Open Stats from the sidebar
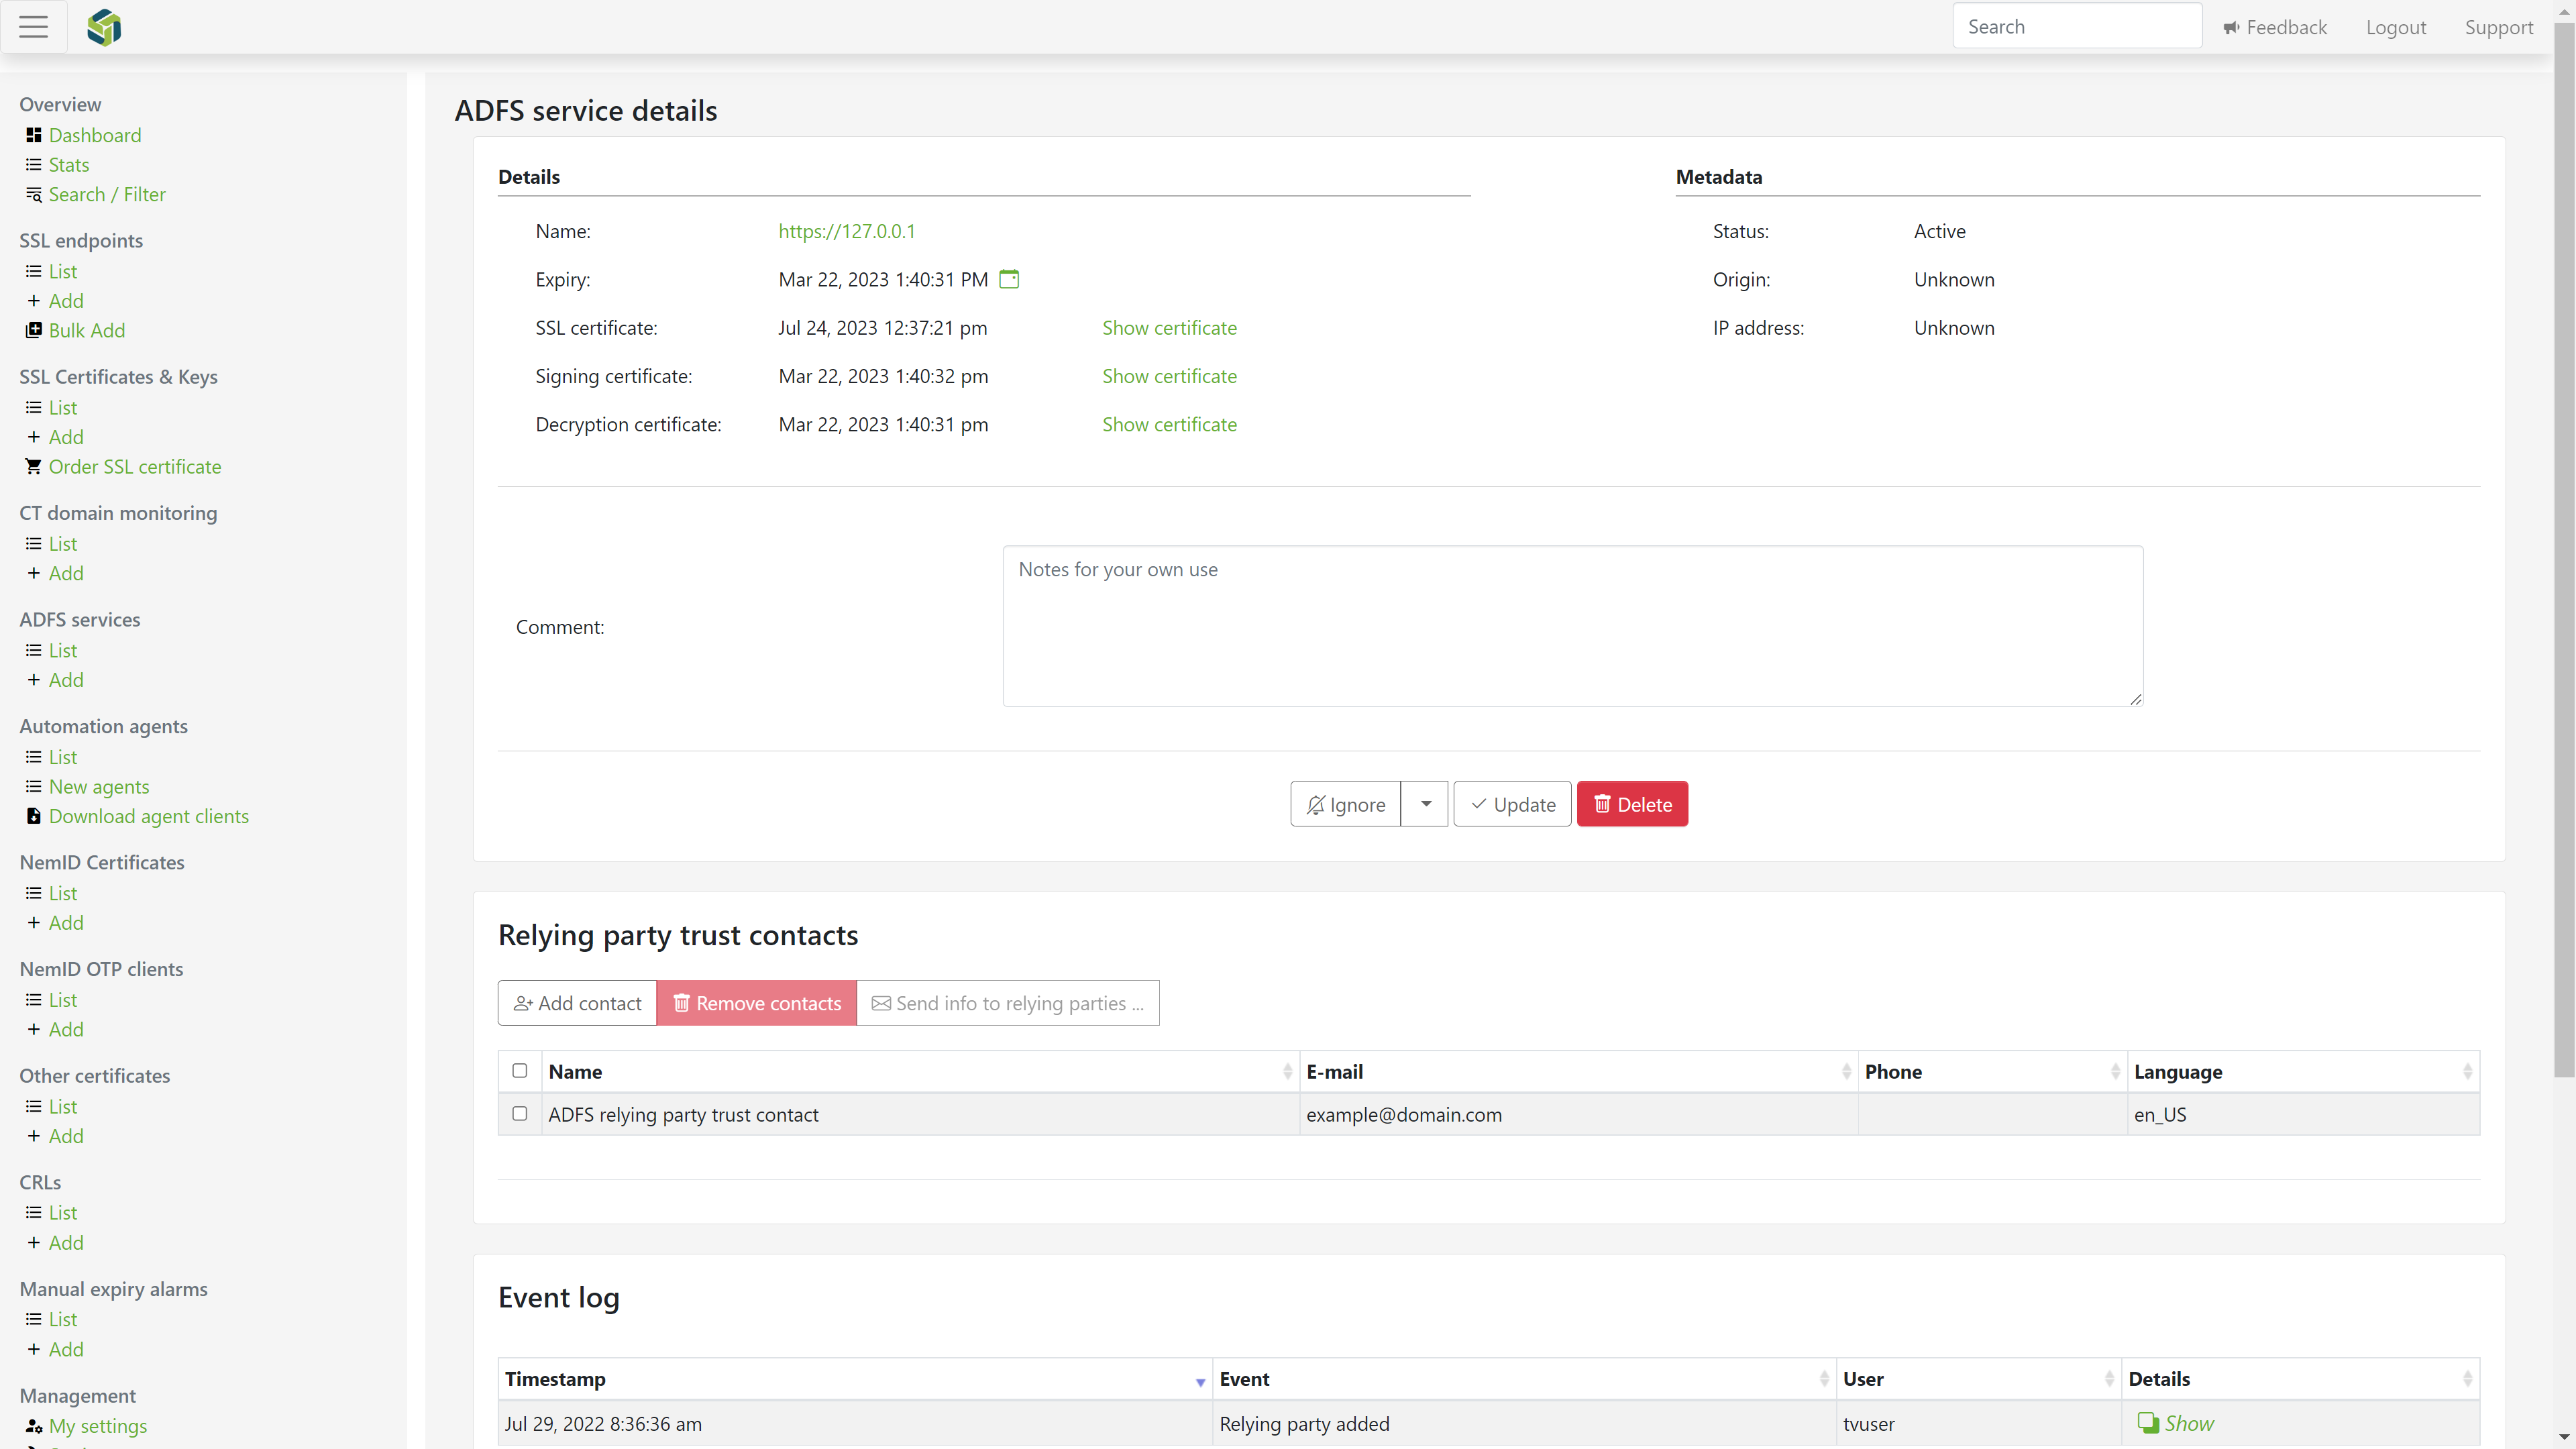Image resolution: width=2576 pixels, height=1449 pixels. click(69, 165)
